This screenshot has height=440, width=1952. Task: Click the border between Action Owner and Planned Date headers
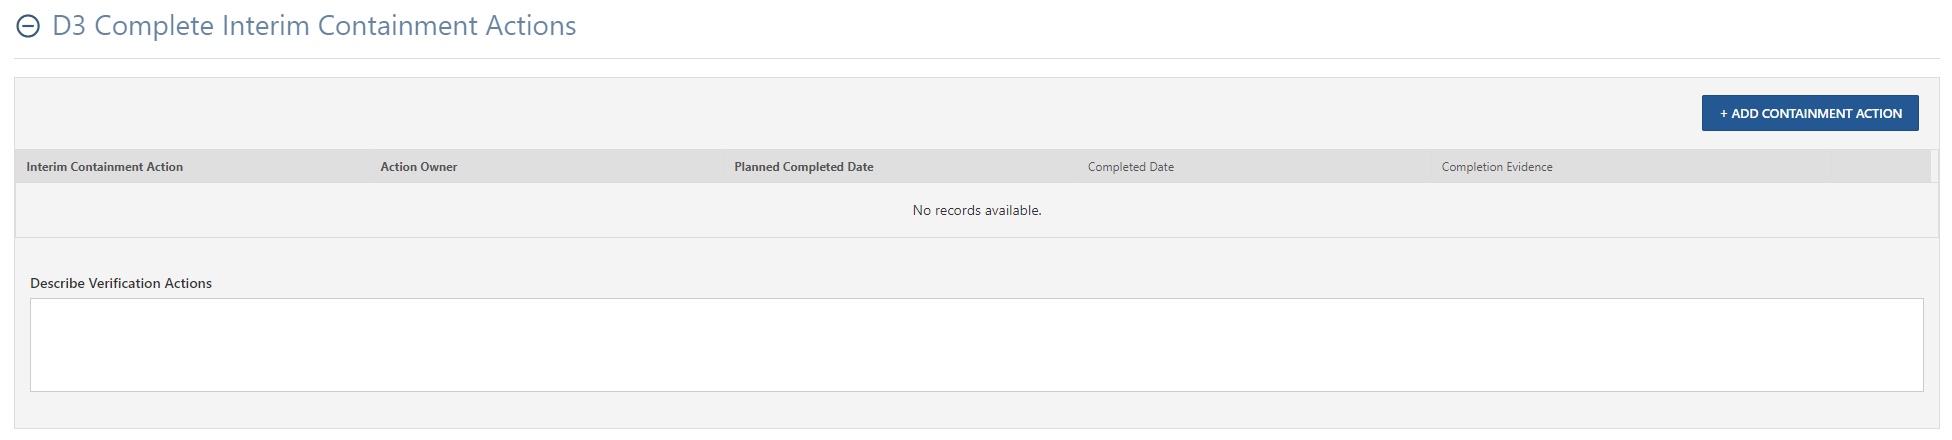(x=723, y=167)
